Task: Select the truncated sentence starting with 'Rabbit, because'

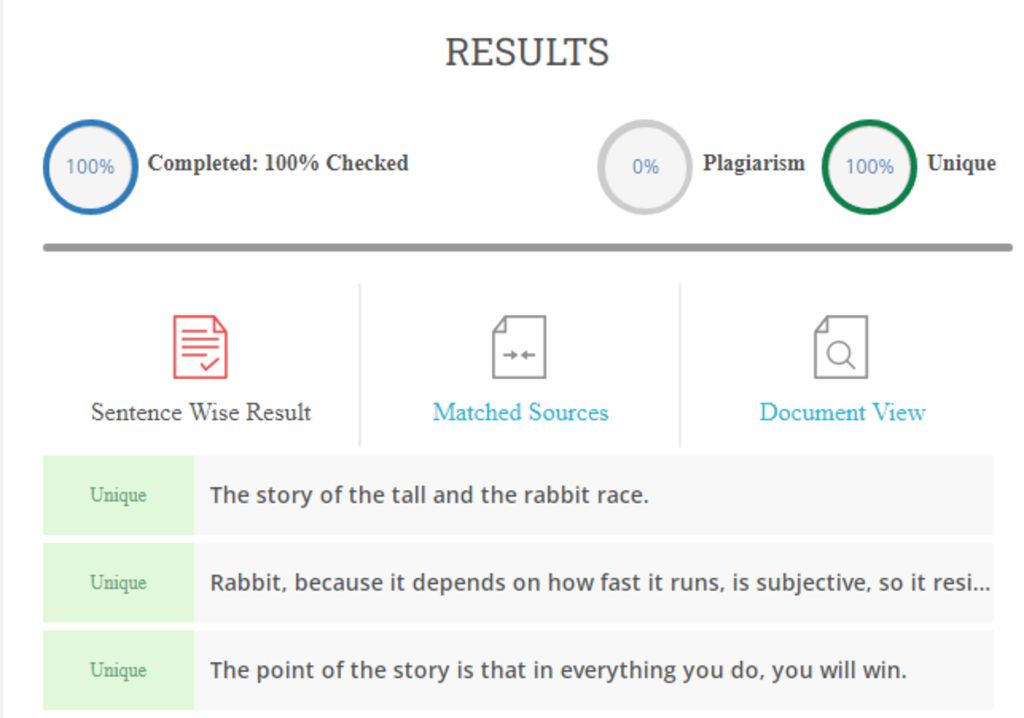Action: coord(600,583)
